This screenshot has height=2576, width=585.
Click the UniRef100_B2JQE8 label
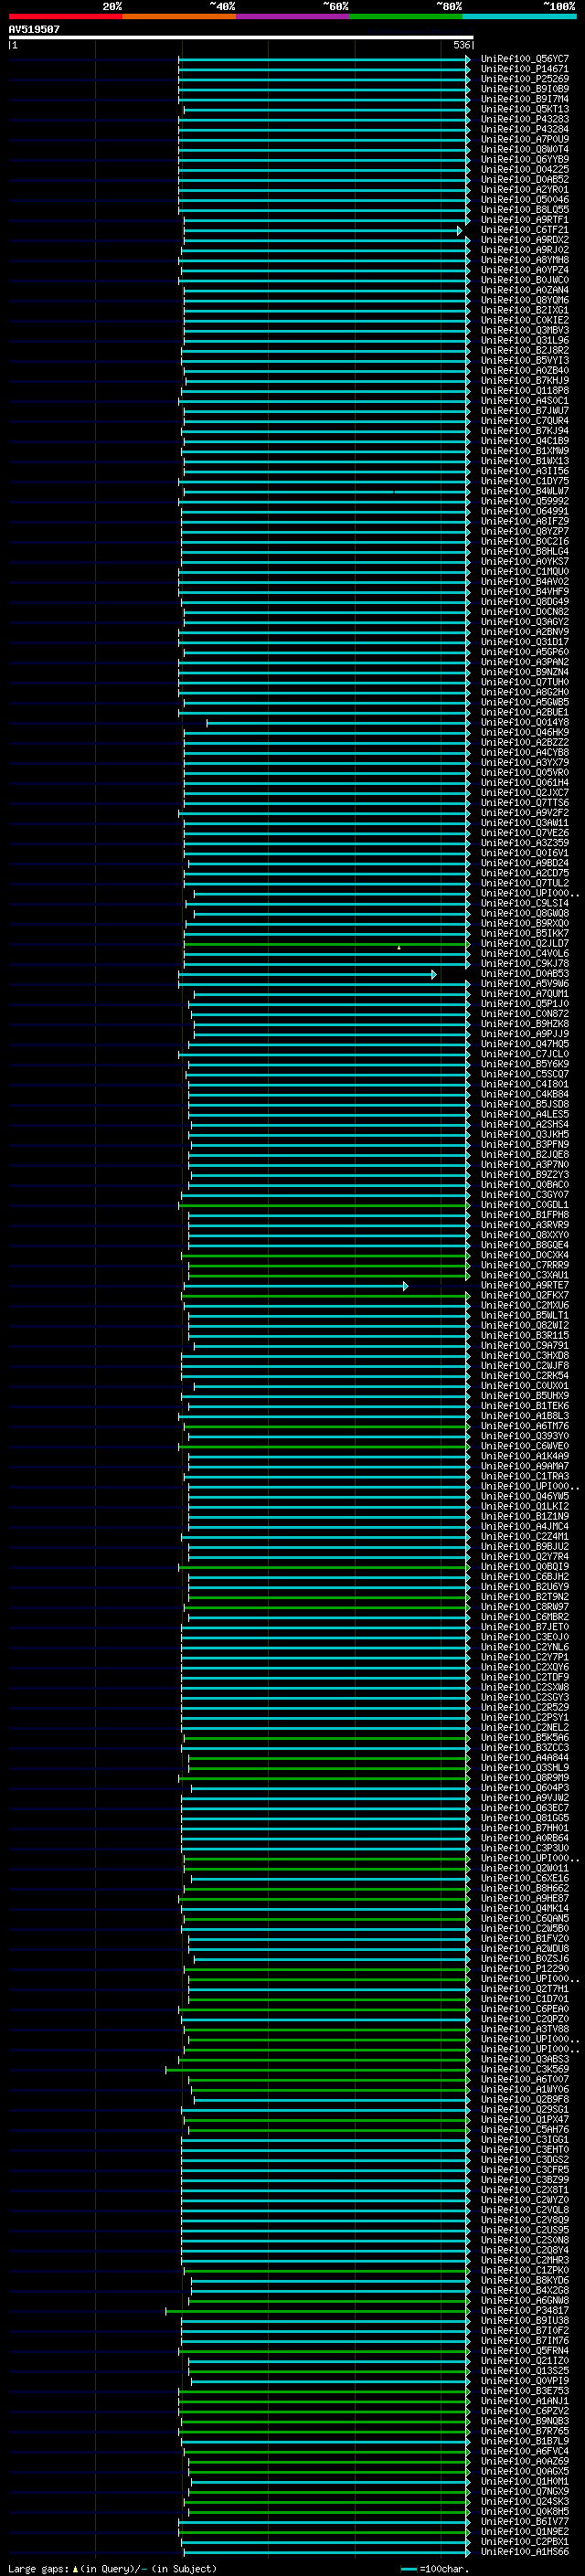pyautogui.click(x=525, y=1154)
